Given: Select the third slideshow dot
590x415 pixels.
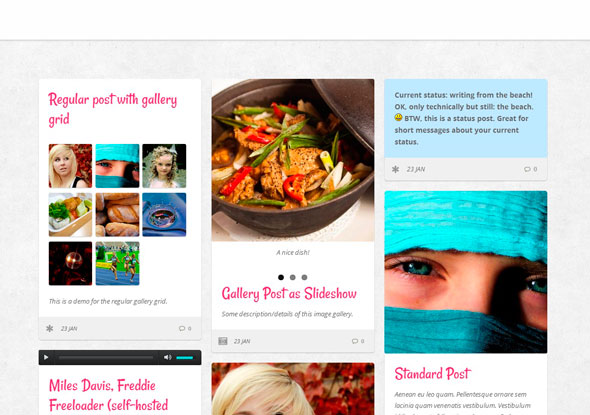Looking at the screenshot, I should [304, 277].
